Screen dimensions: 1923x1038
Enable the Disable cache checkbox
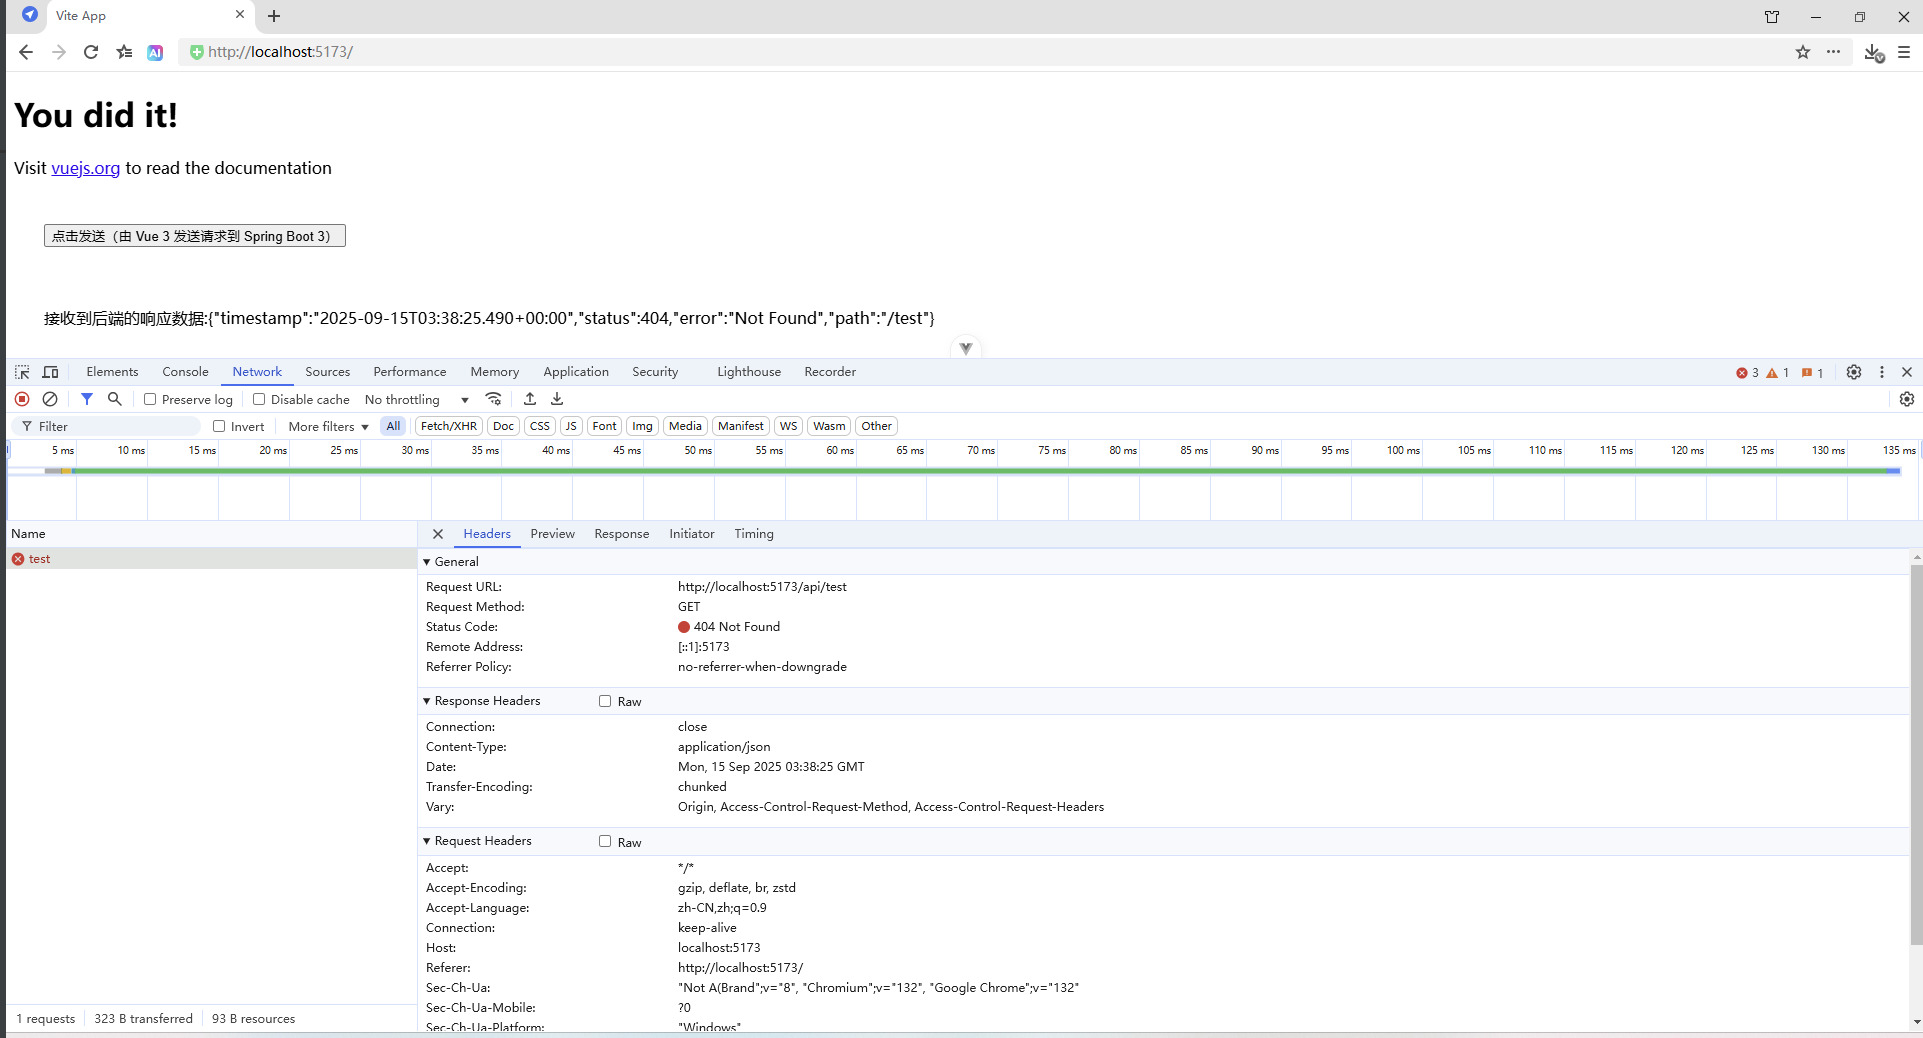[259, 399]
